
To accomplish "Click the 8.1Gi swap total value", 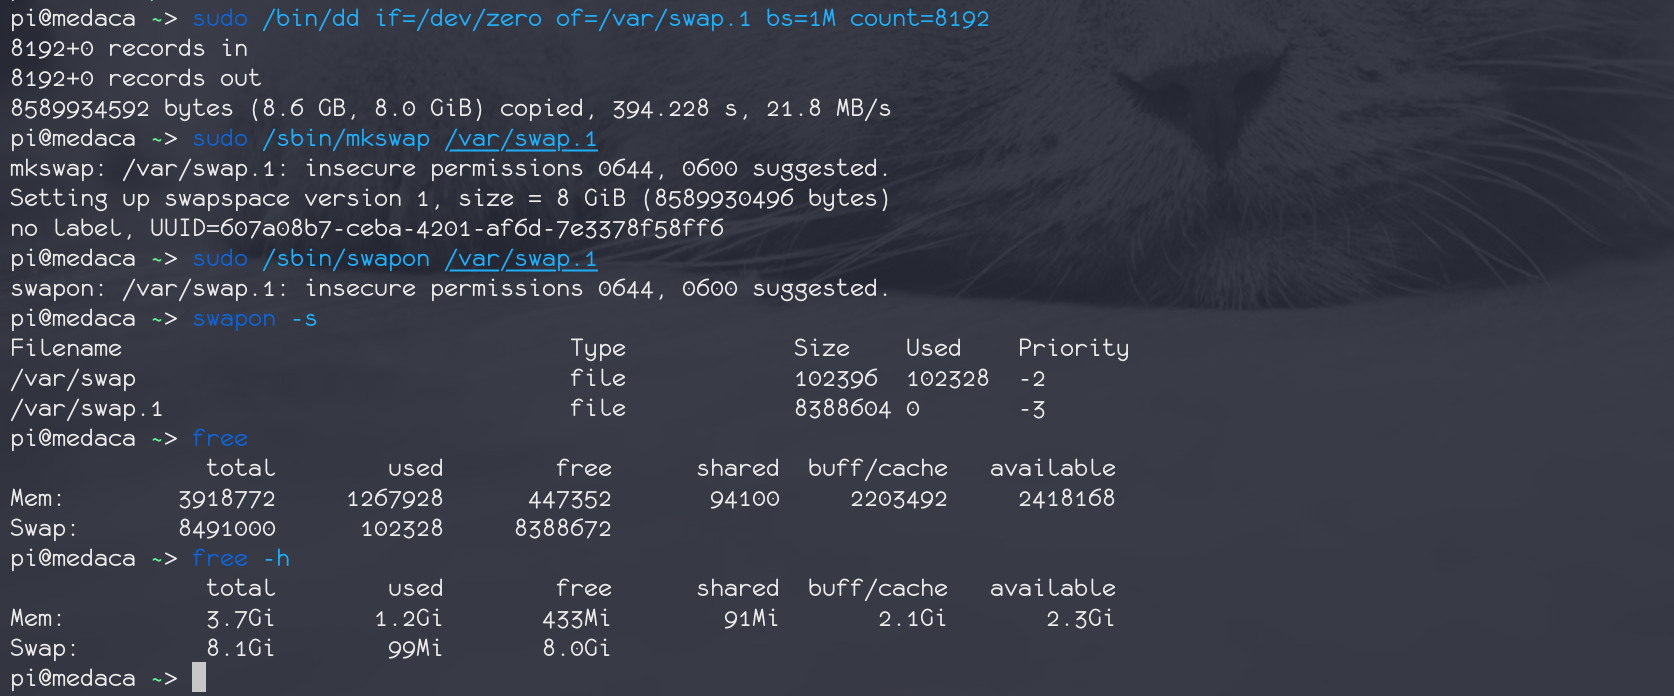I will coord(240,648).
